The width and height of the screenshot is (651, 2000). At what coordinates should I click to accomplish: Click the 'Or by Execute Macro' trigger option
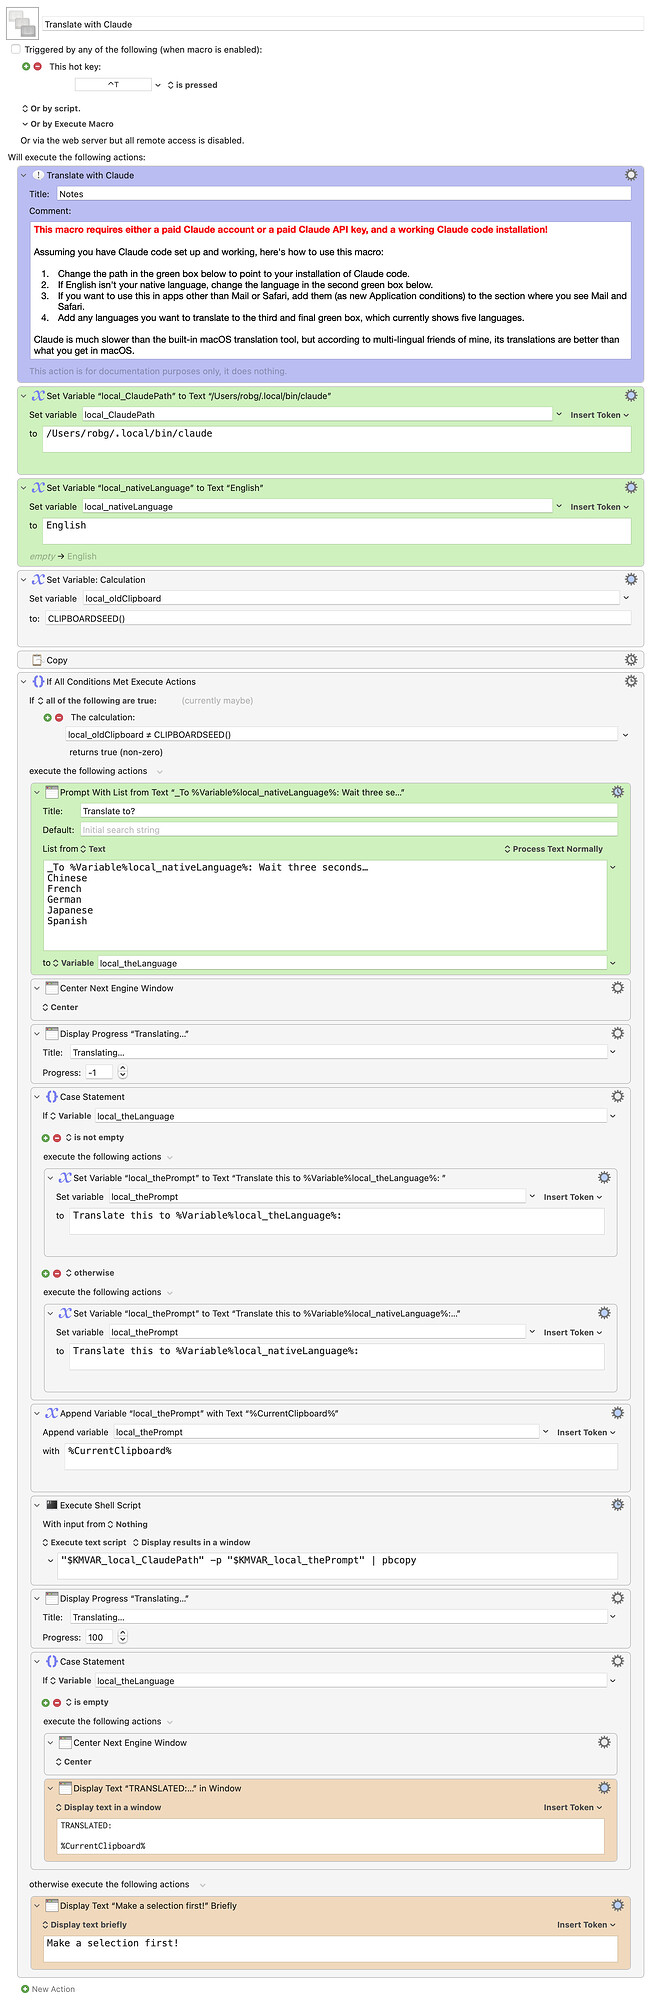70,124
